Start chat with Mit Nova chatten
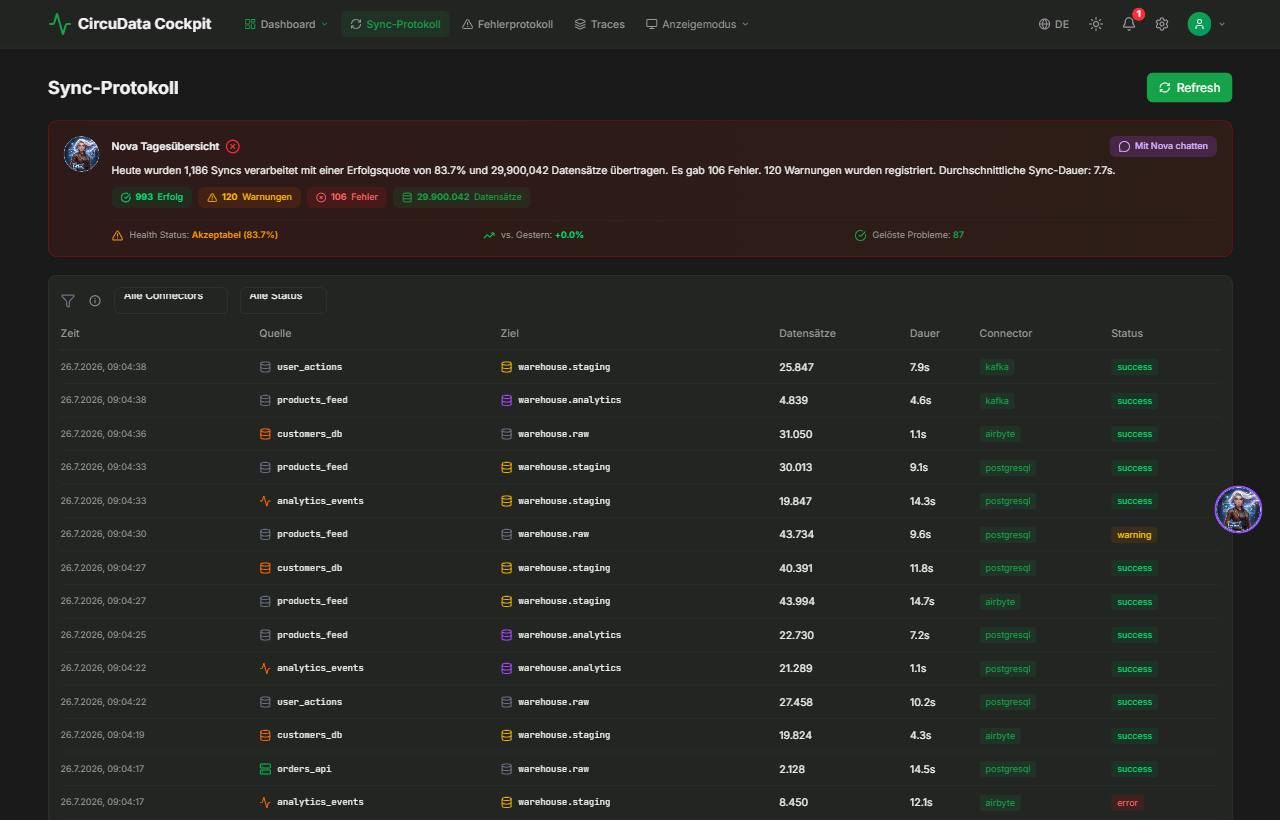The width and height of the screenshot is (1280, 820). (x=1163, y=146)
